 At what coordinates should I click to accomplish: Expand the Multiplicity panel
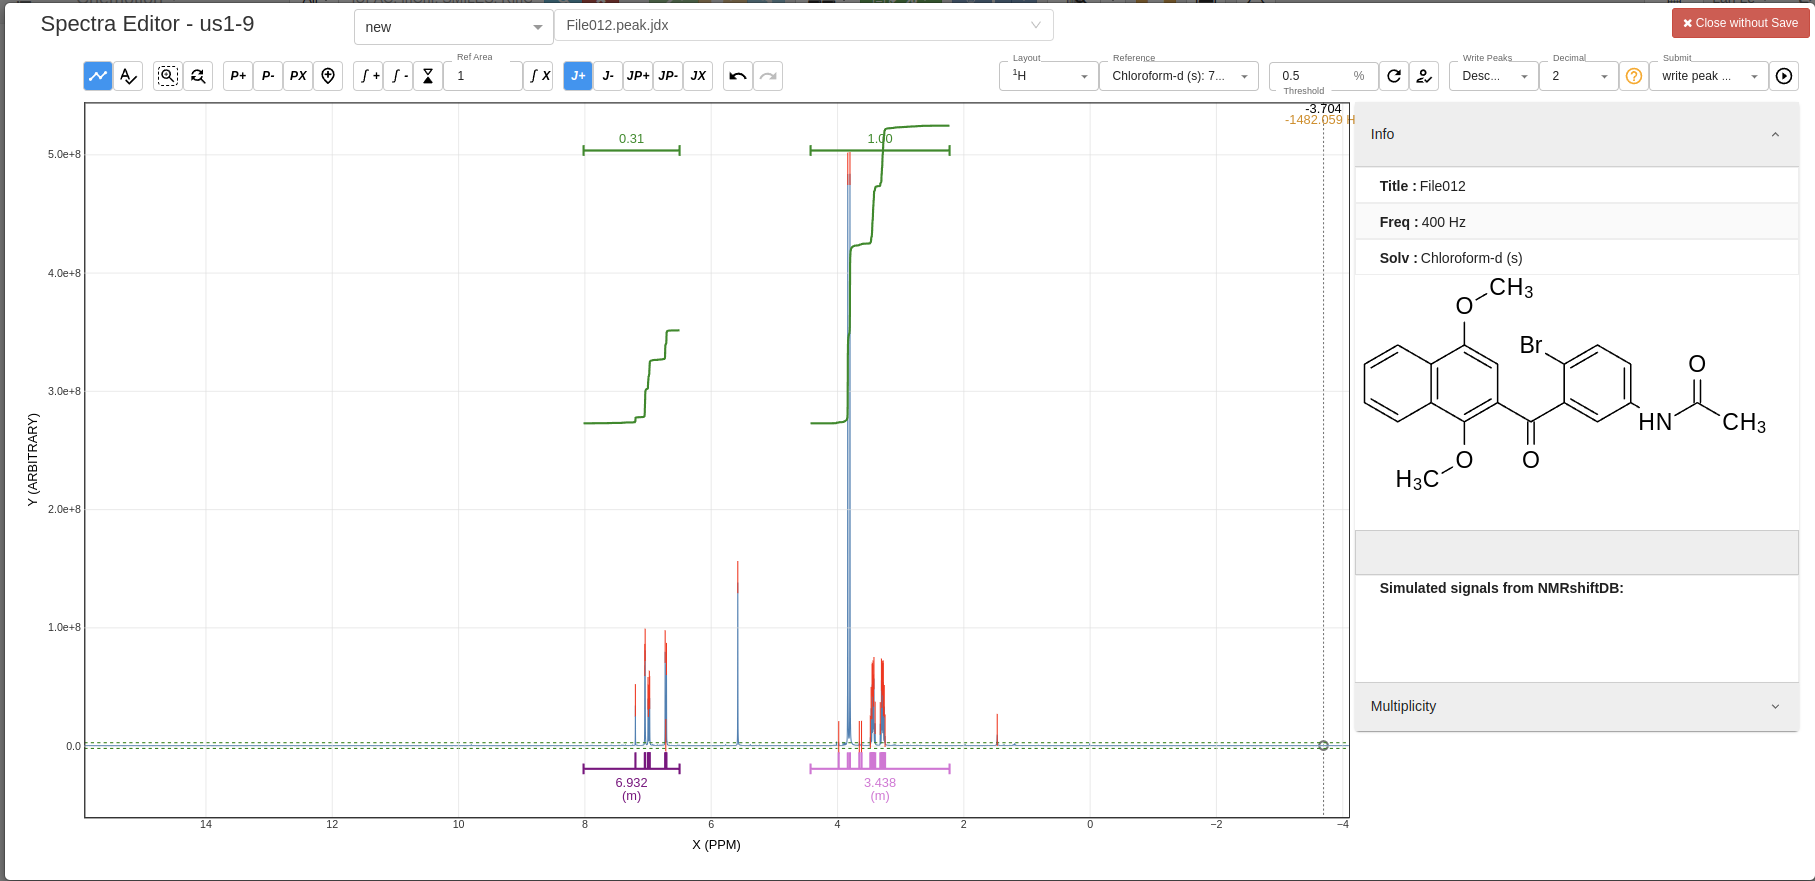tap(1577, 706)
